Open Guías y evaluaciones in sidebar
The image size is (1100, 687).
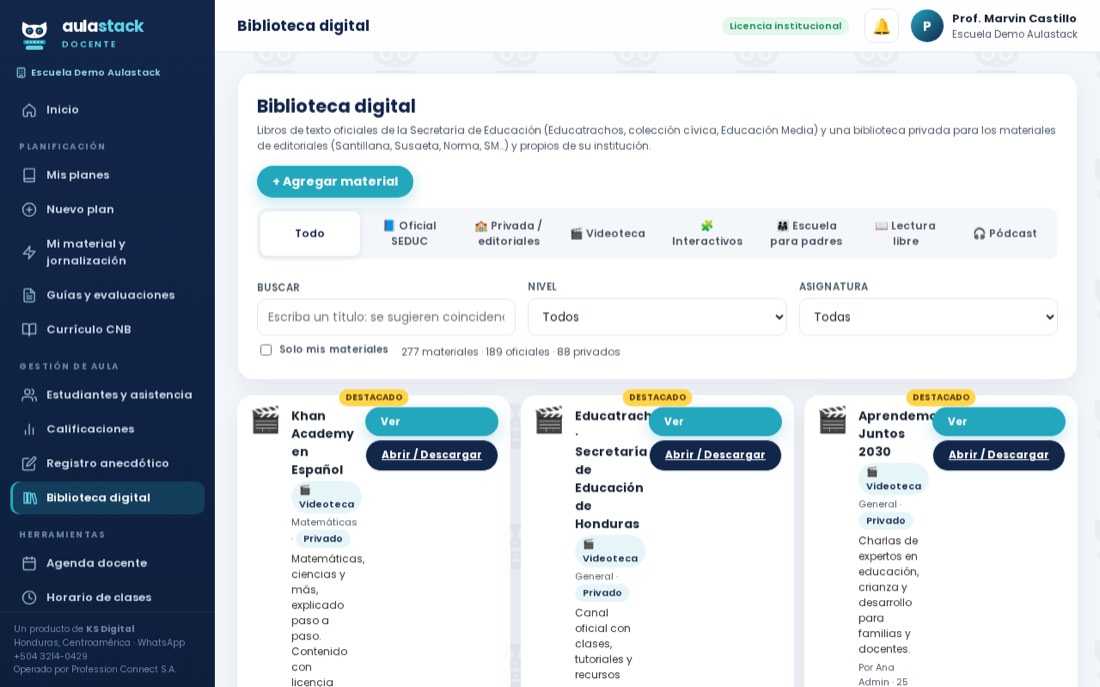click(107, 295)
